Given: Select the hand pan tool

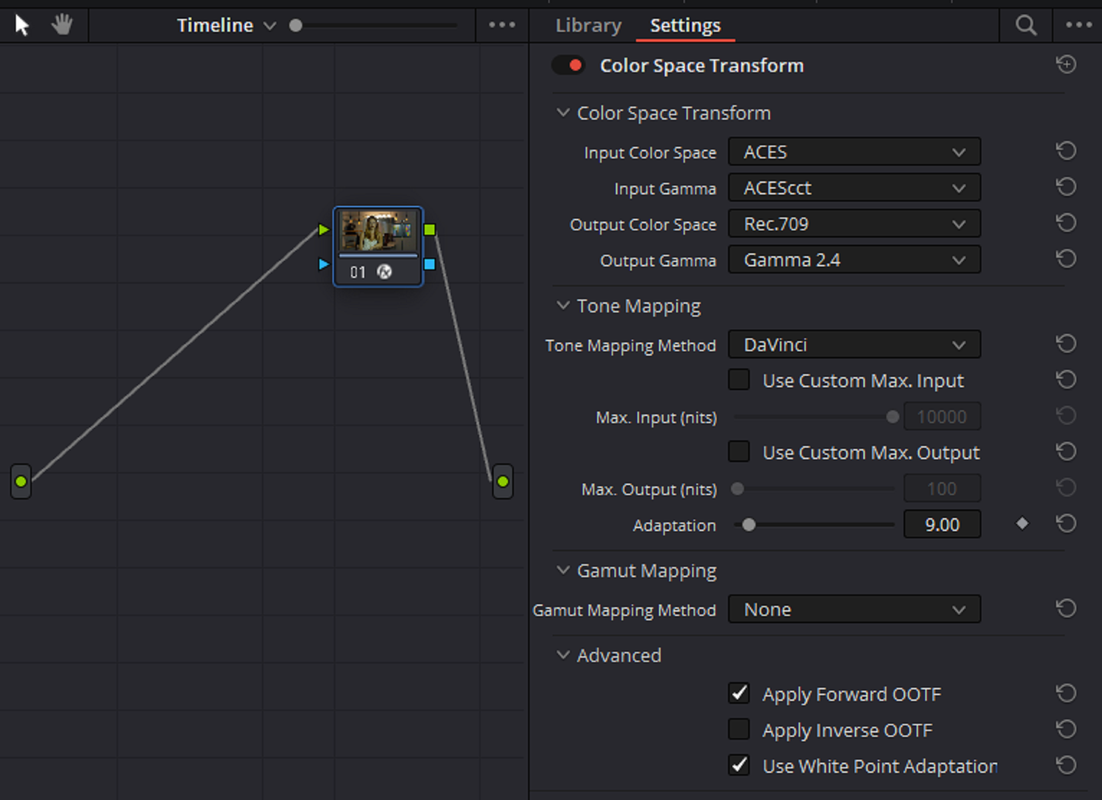Looking at the screenshot, I should [x=62, y=25].
